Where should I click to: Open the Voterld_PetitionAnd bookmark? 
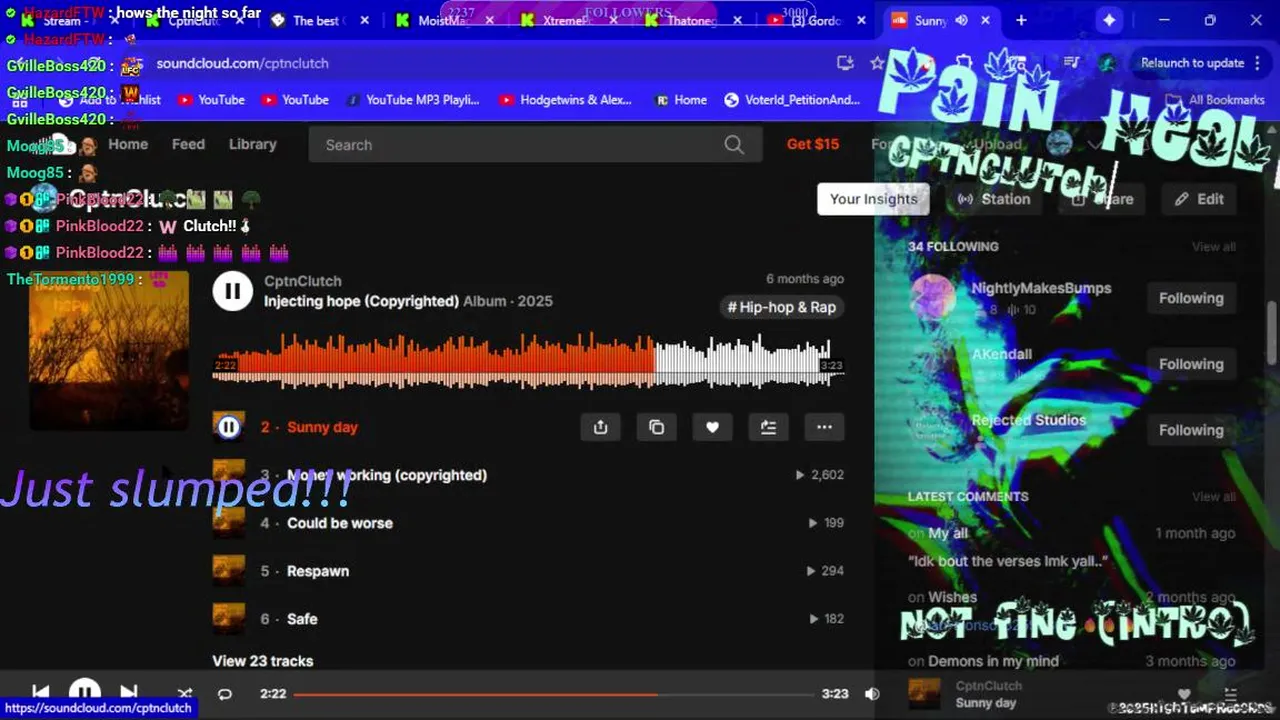(791, 100)
